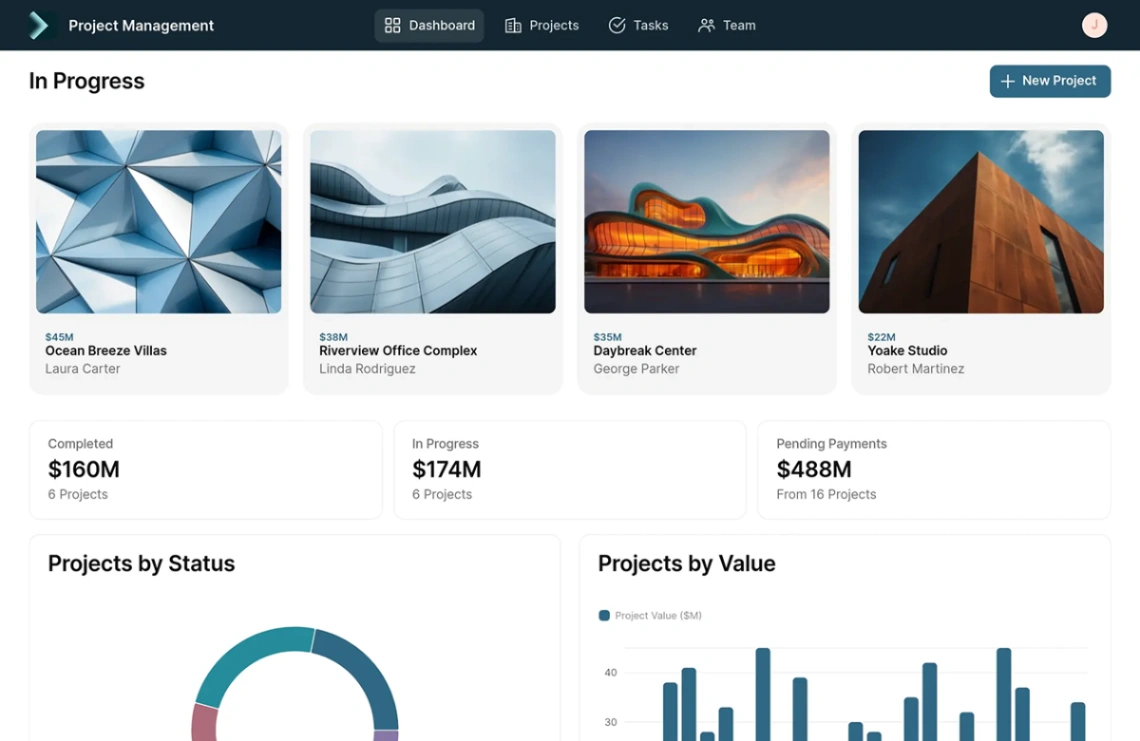Click the Pending Payments $488M amount
The image size is (1140, 741).
[x=814, y=470]
